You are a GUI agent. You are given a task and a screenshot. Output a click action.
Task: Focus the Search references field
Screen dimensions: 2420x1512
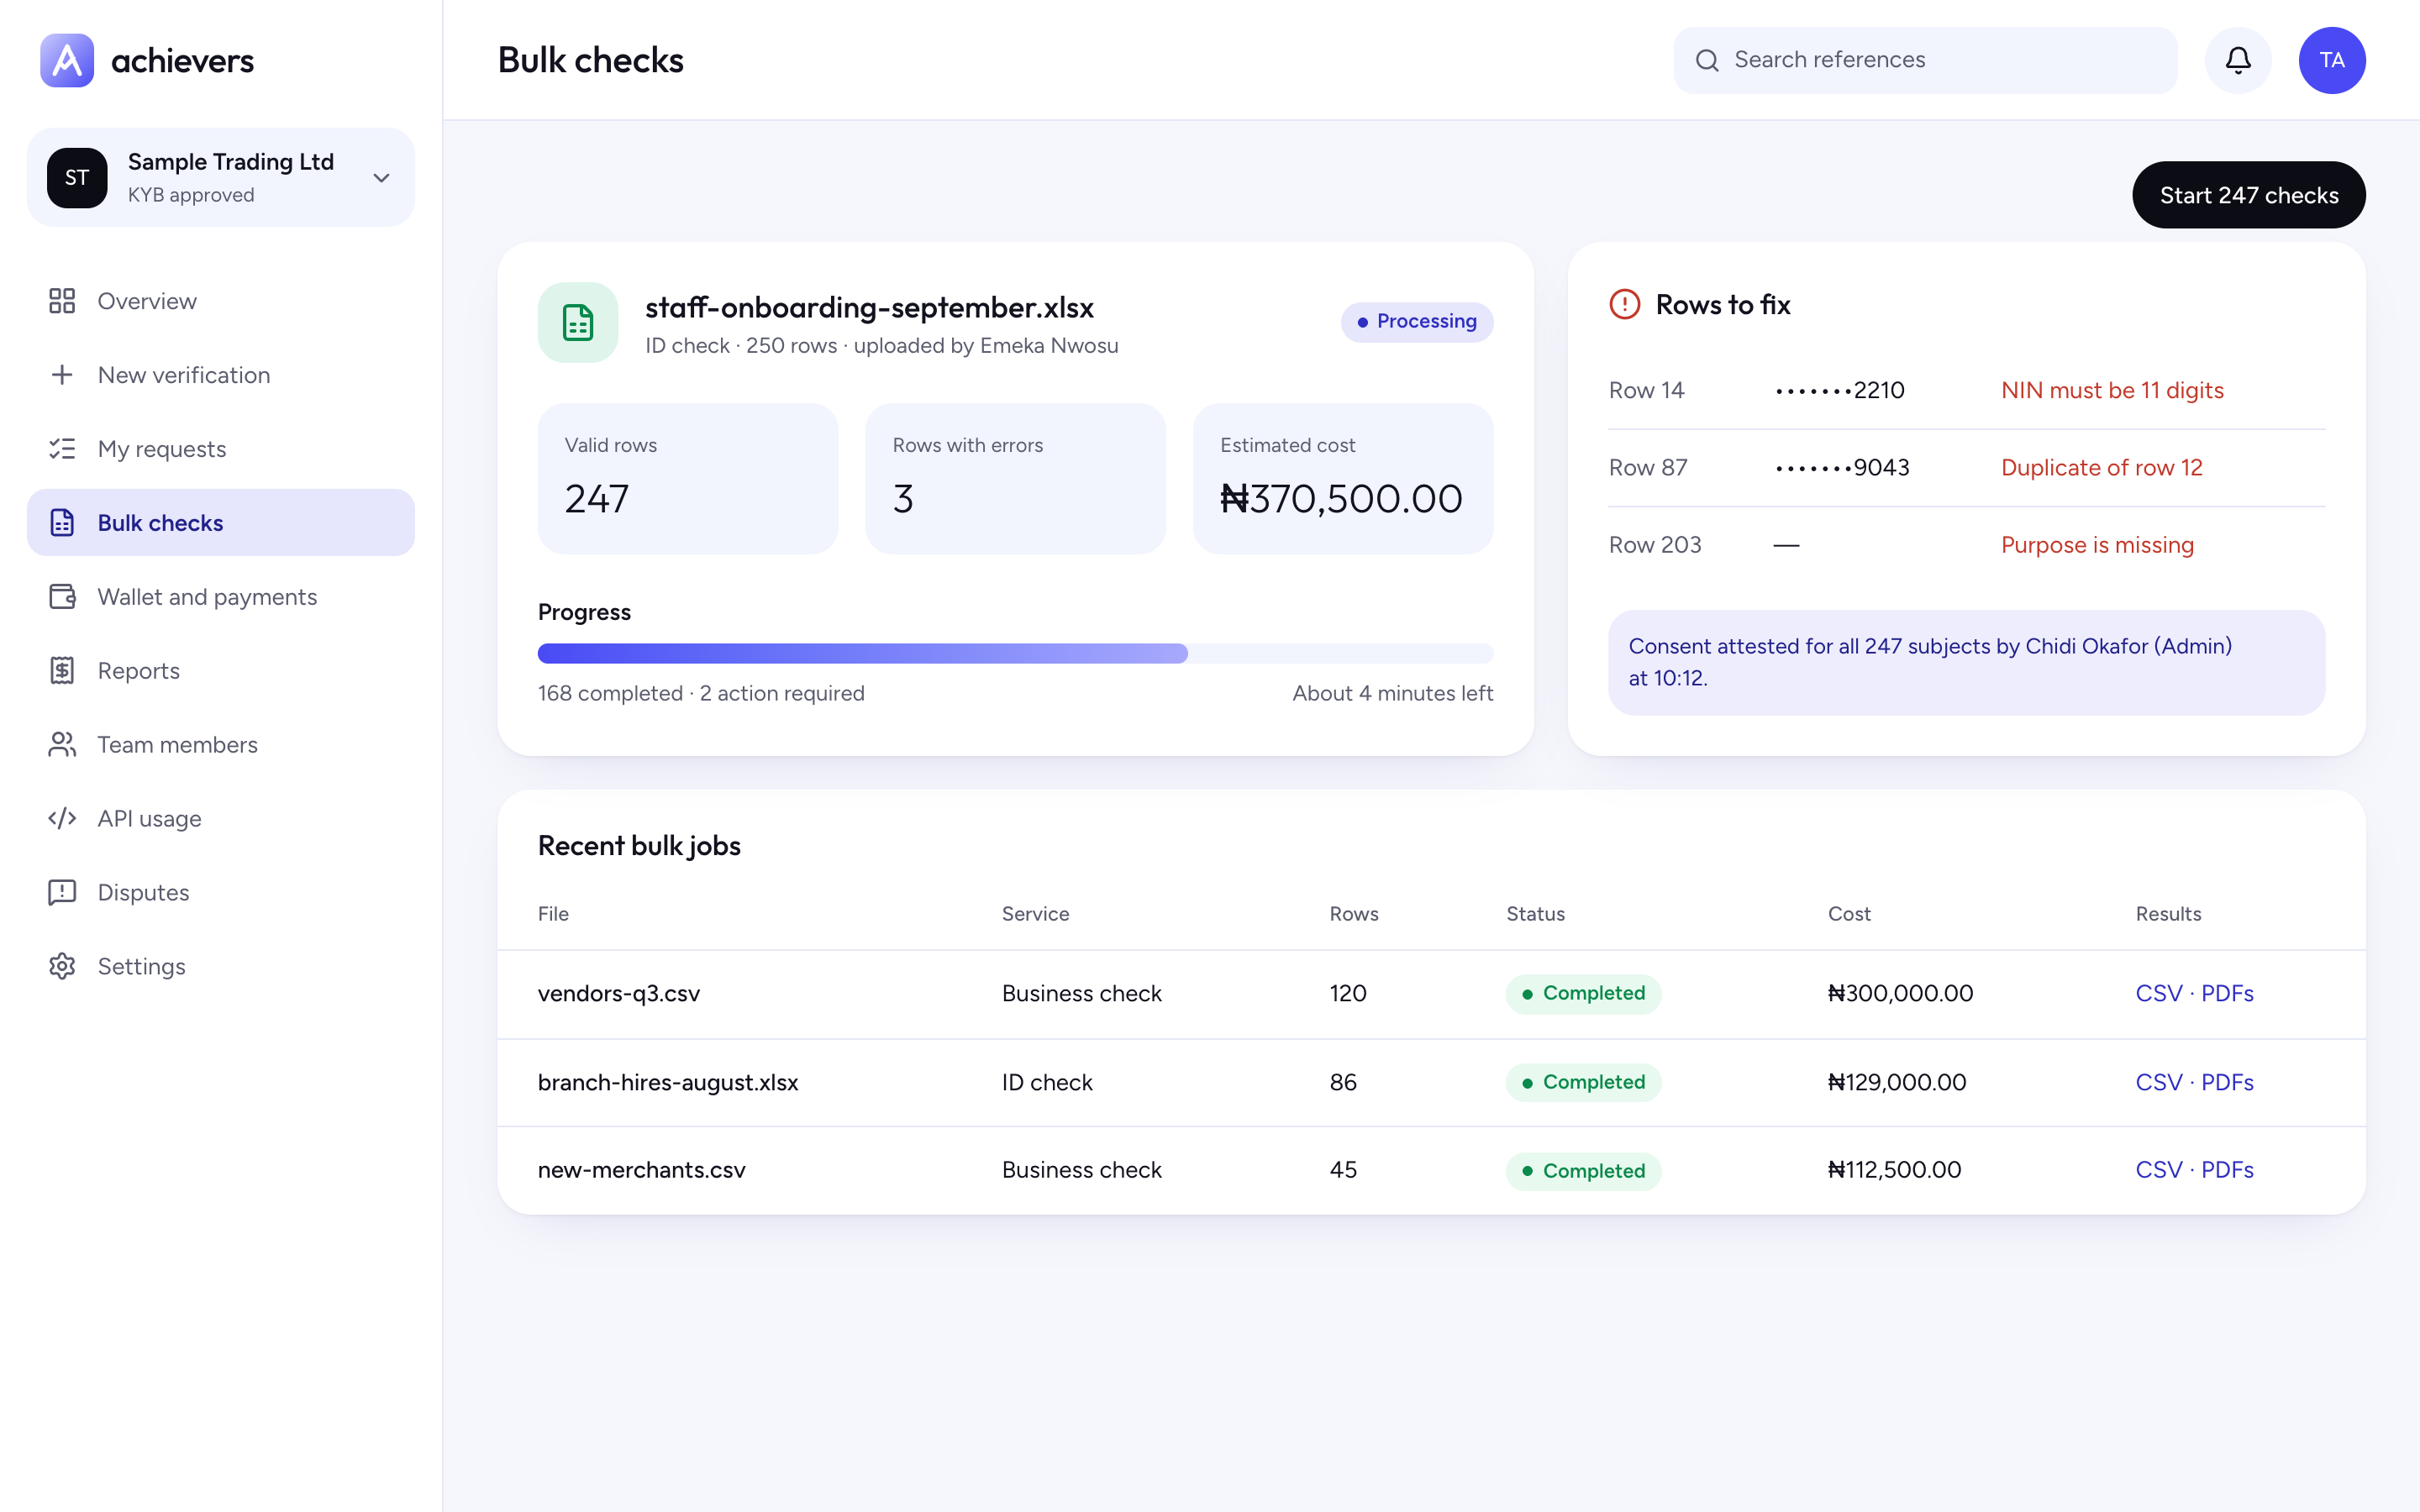click(x=1925, y=60)
